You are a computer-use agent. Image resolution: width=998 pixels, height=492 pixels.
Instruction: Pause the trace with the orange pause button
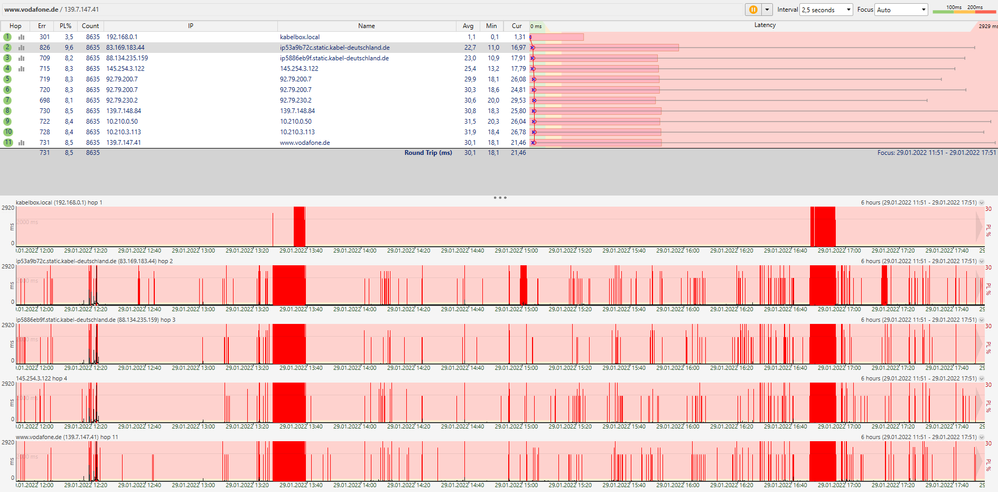tap(752, 10)
